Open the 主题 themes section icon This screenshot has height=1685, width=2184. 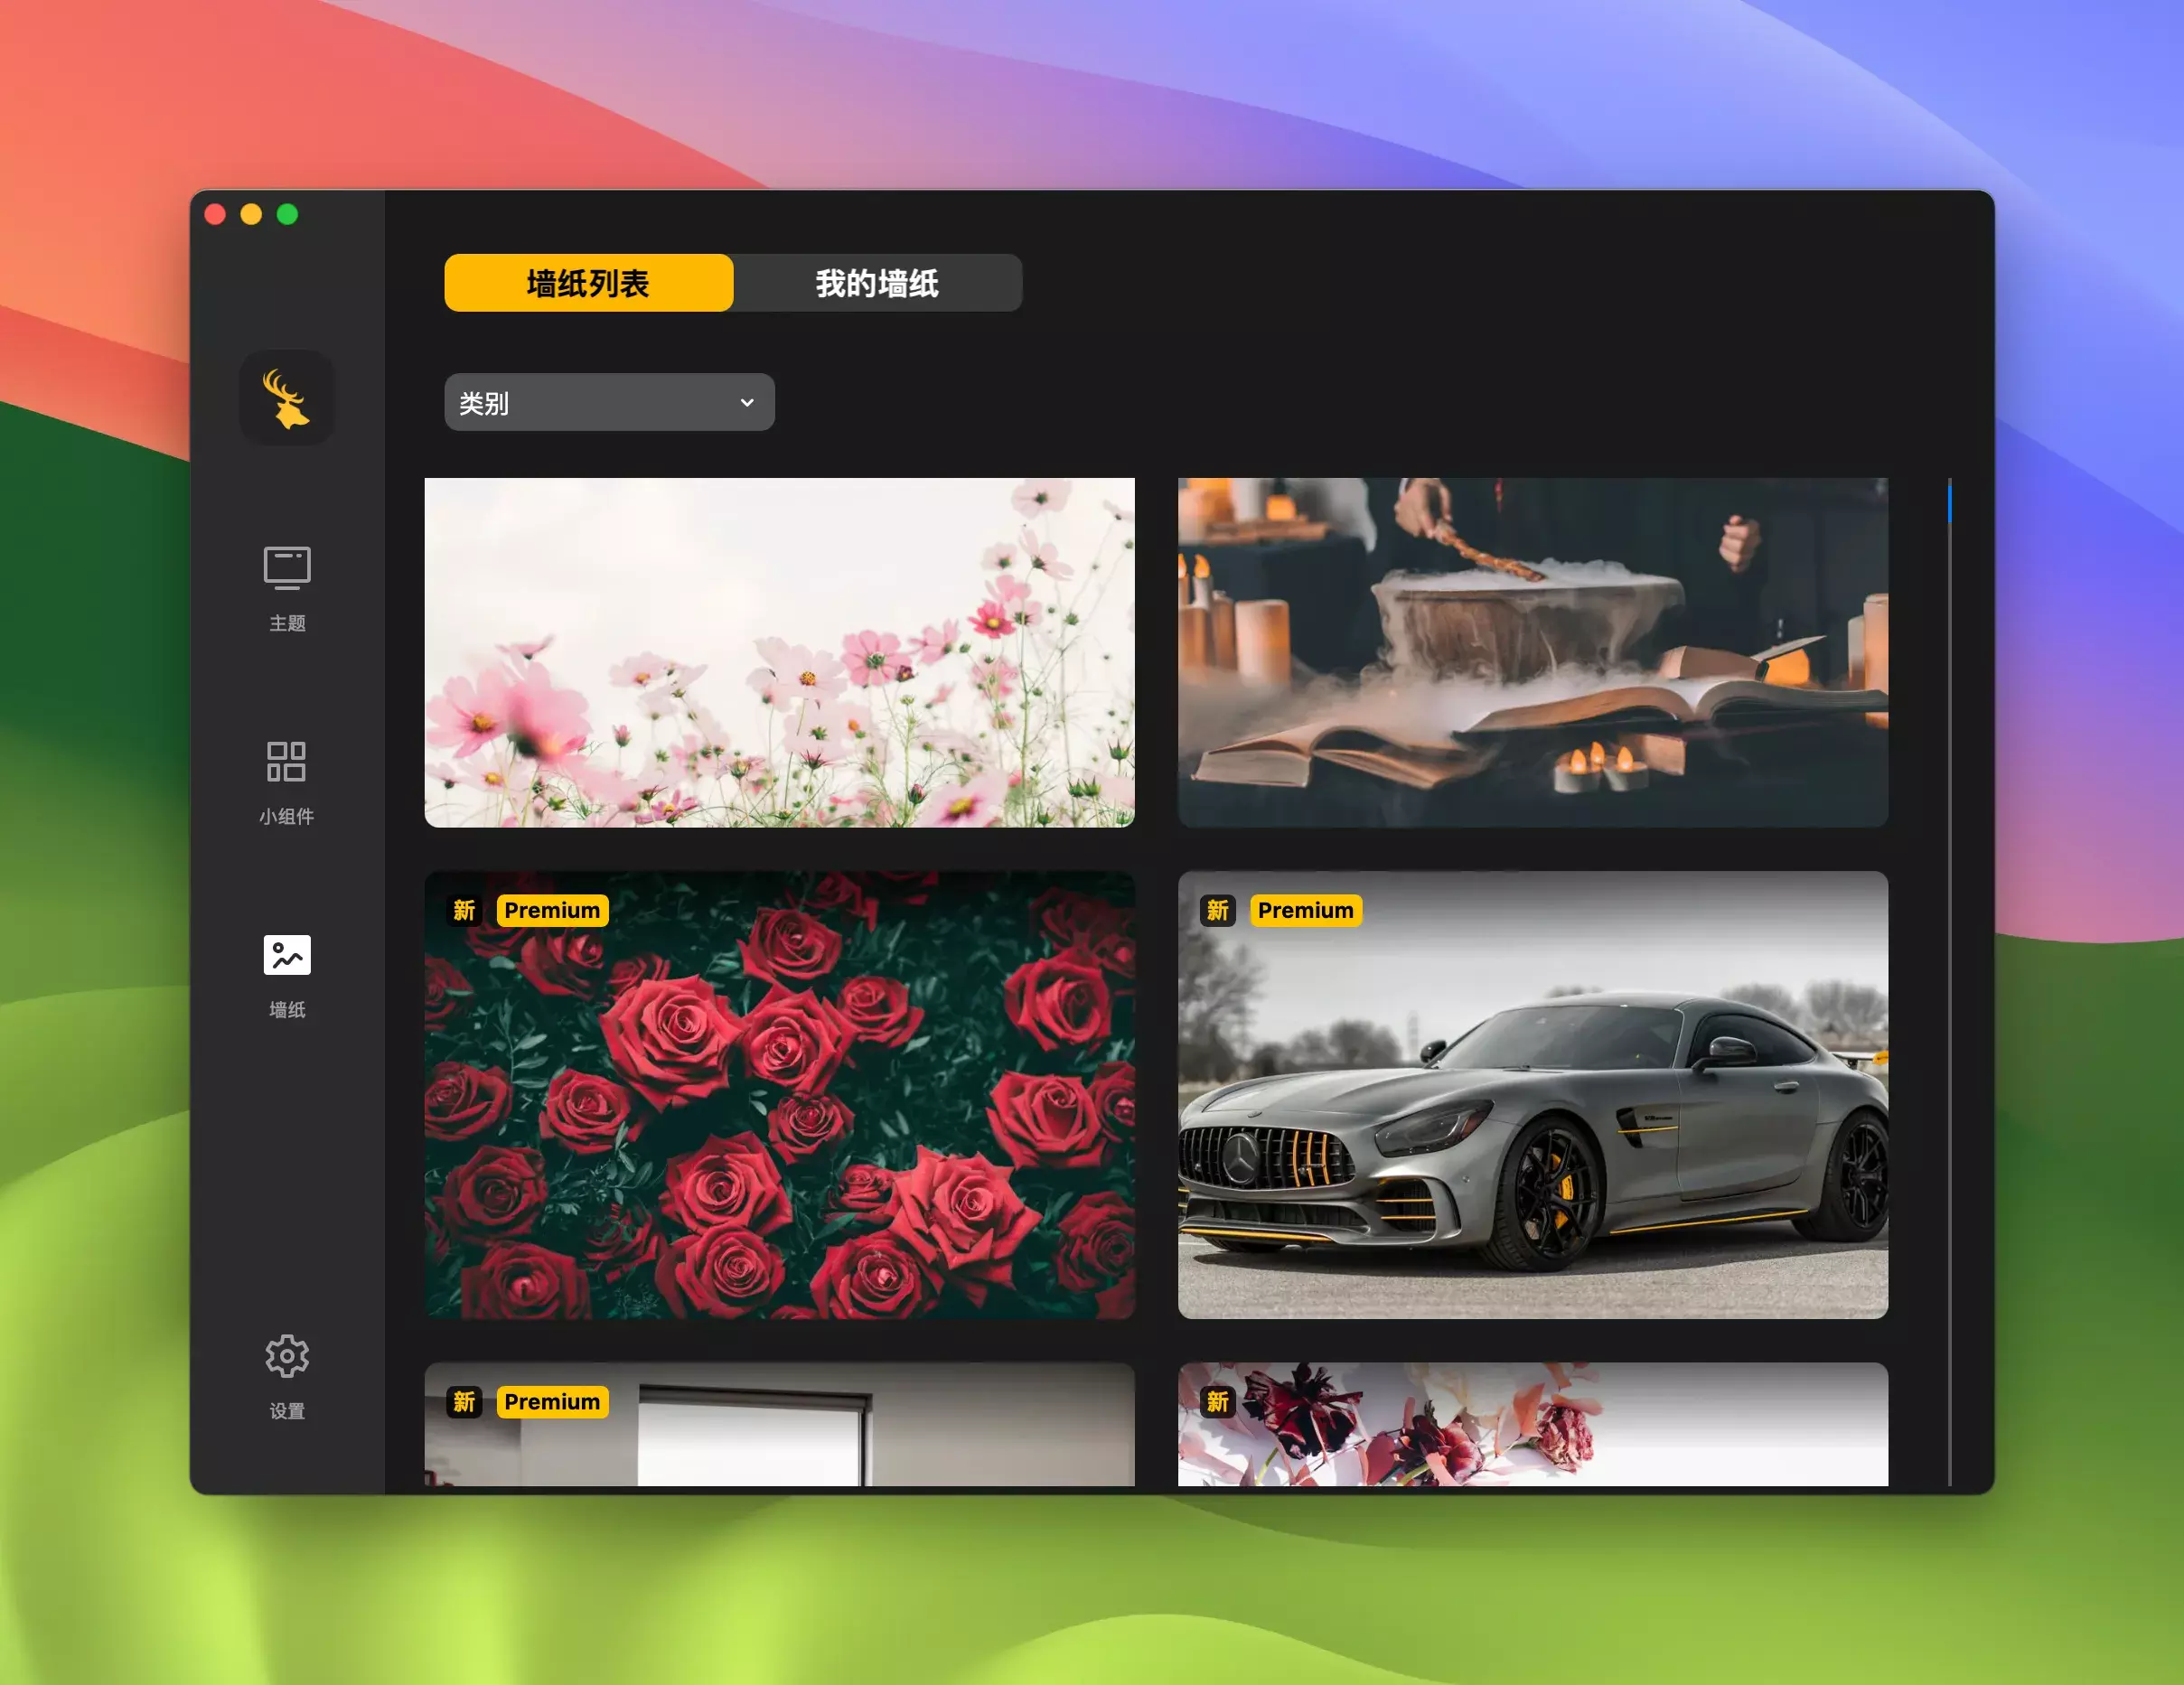287,567
